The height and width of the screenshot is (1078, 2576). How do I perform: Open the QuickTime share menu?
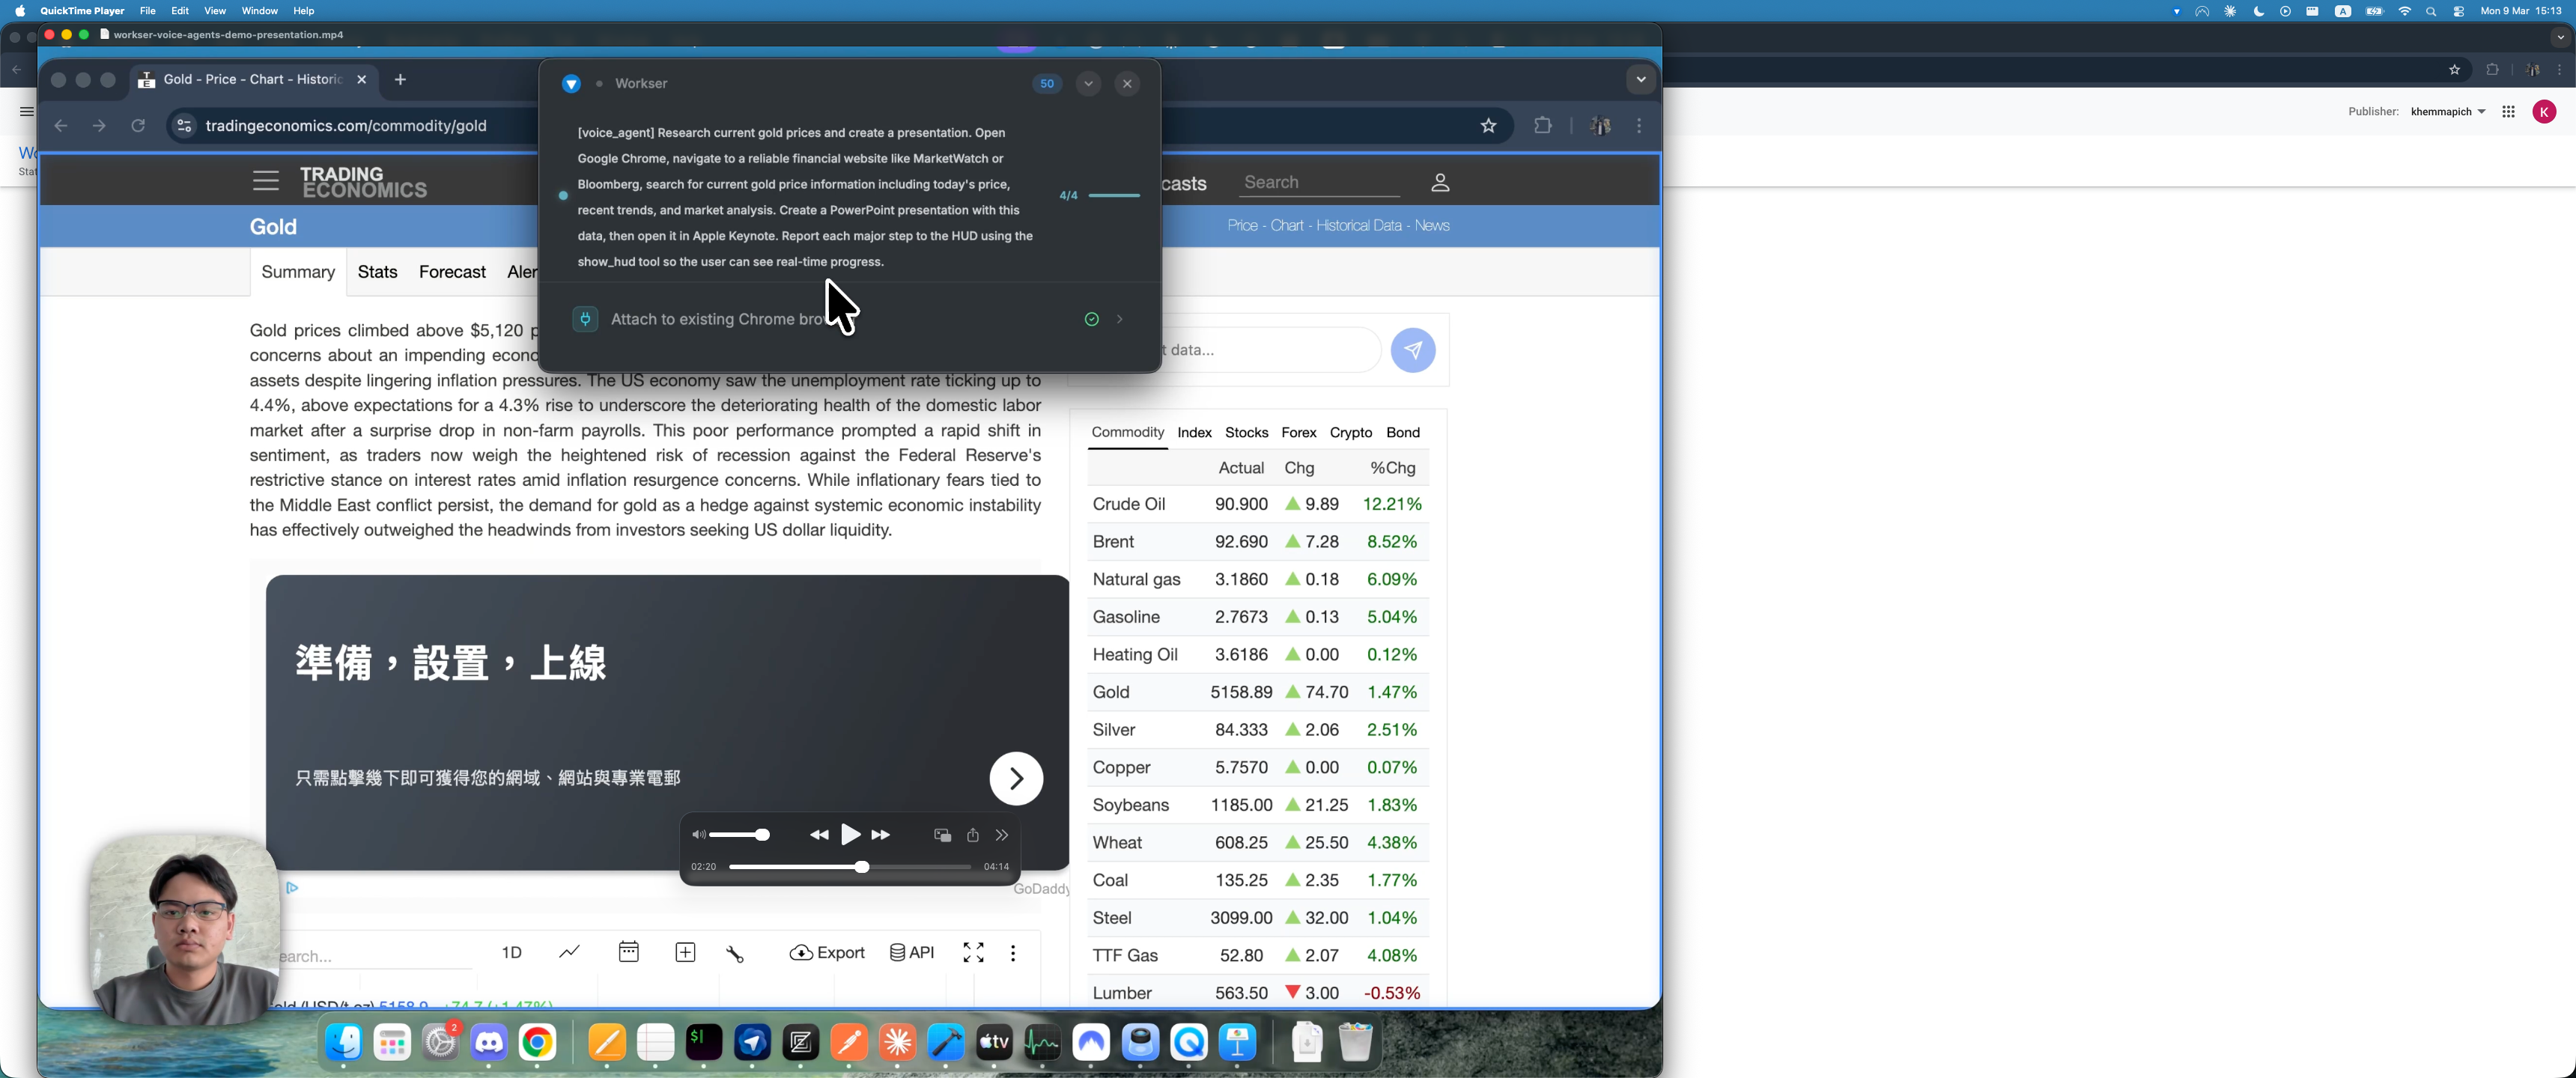click(x=973, y=835)
